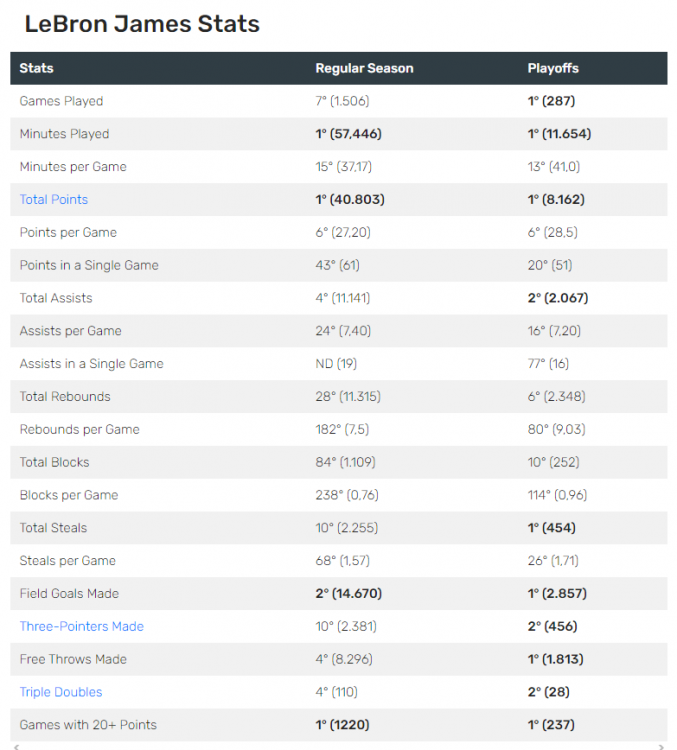The width and height of the screenshot is (677, 750).
Task: Click the left arrow of horizontal scrollbar
Action: click(15, 746)
